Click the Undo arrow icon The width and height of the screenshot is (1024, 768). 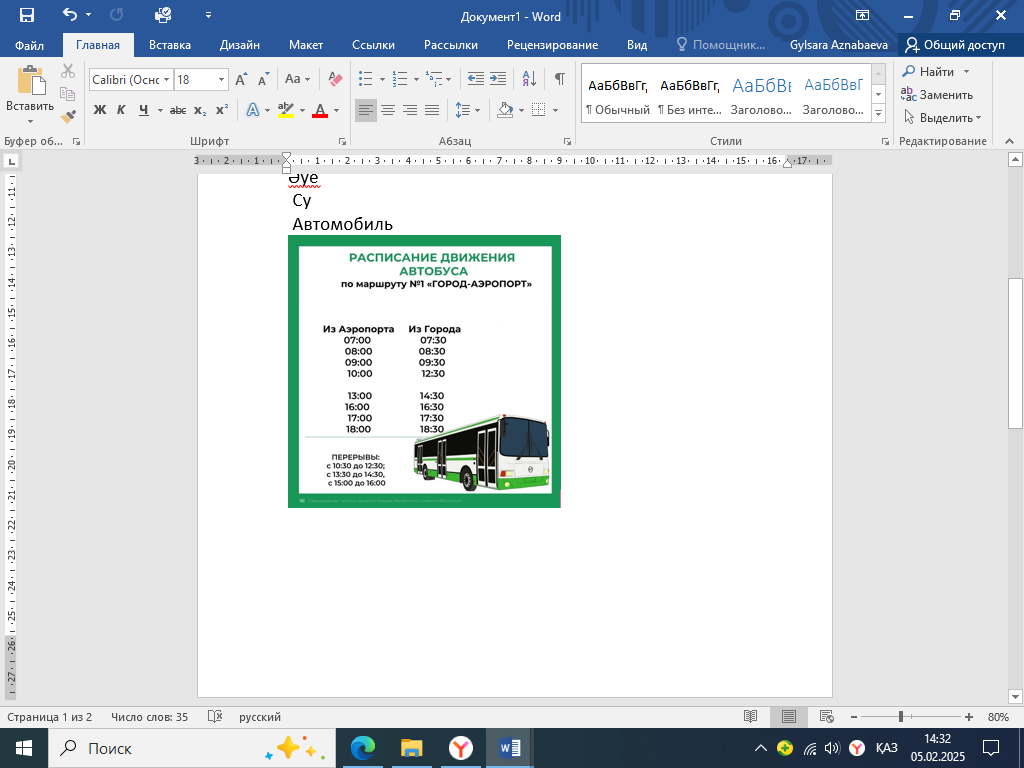pos(70,14)
